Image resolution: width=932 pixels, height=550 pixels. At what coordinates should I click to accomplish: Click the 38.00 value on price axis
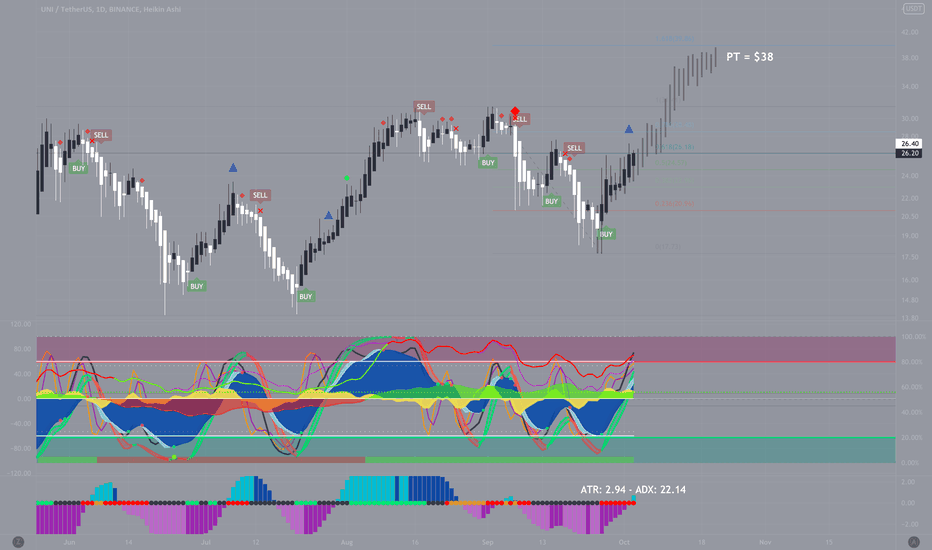point(910,58)
